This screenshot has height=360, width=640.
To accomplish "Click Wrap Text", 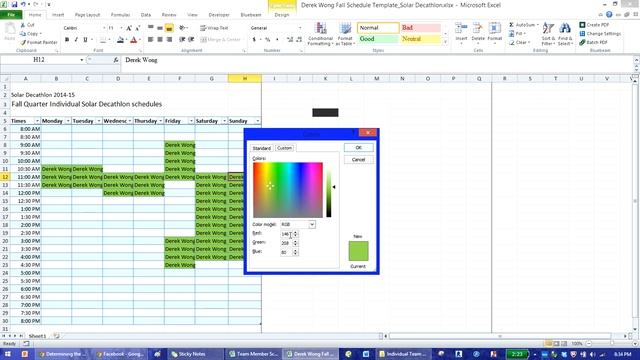I will (214, 28).
